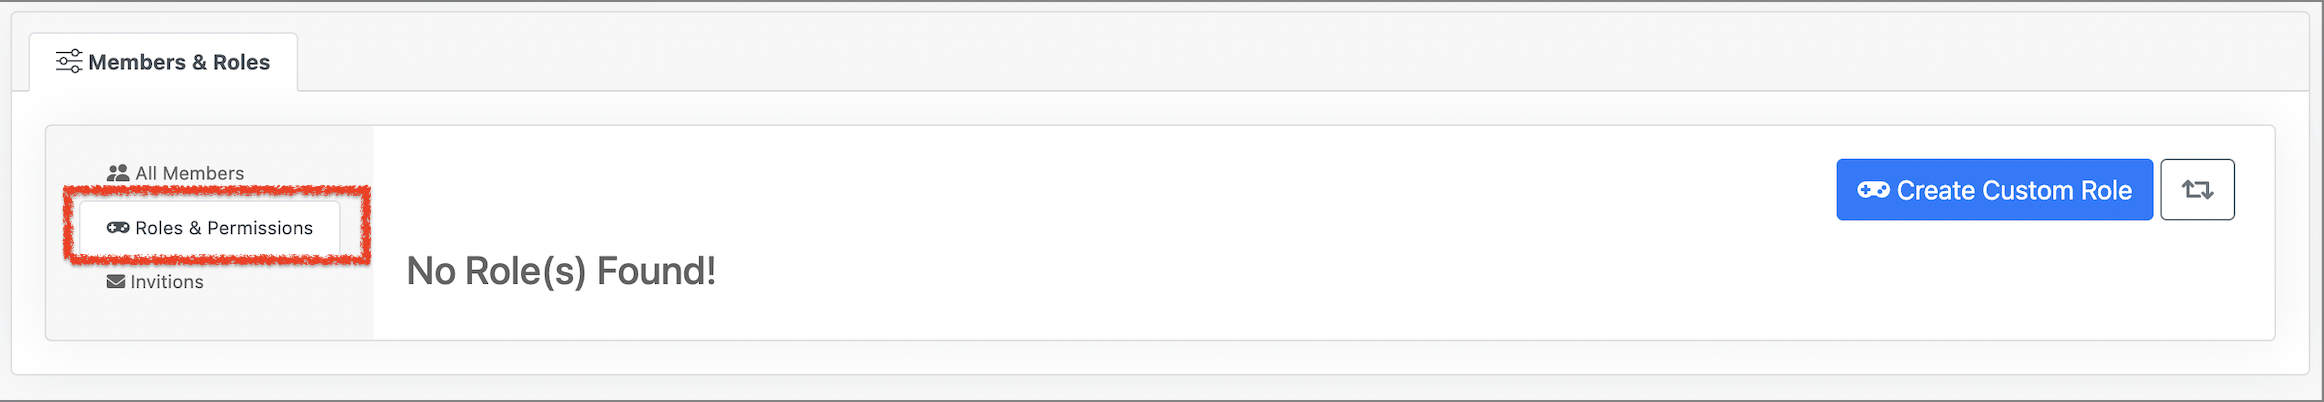Click the envelope icon beside Invitions

pos(116,282)
